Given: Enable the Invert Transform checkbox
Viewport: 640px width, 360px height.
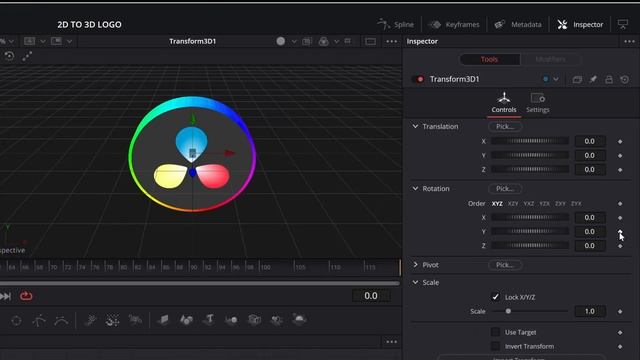Looking at the screenshot, I should [496, 347].
